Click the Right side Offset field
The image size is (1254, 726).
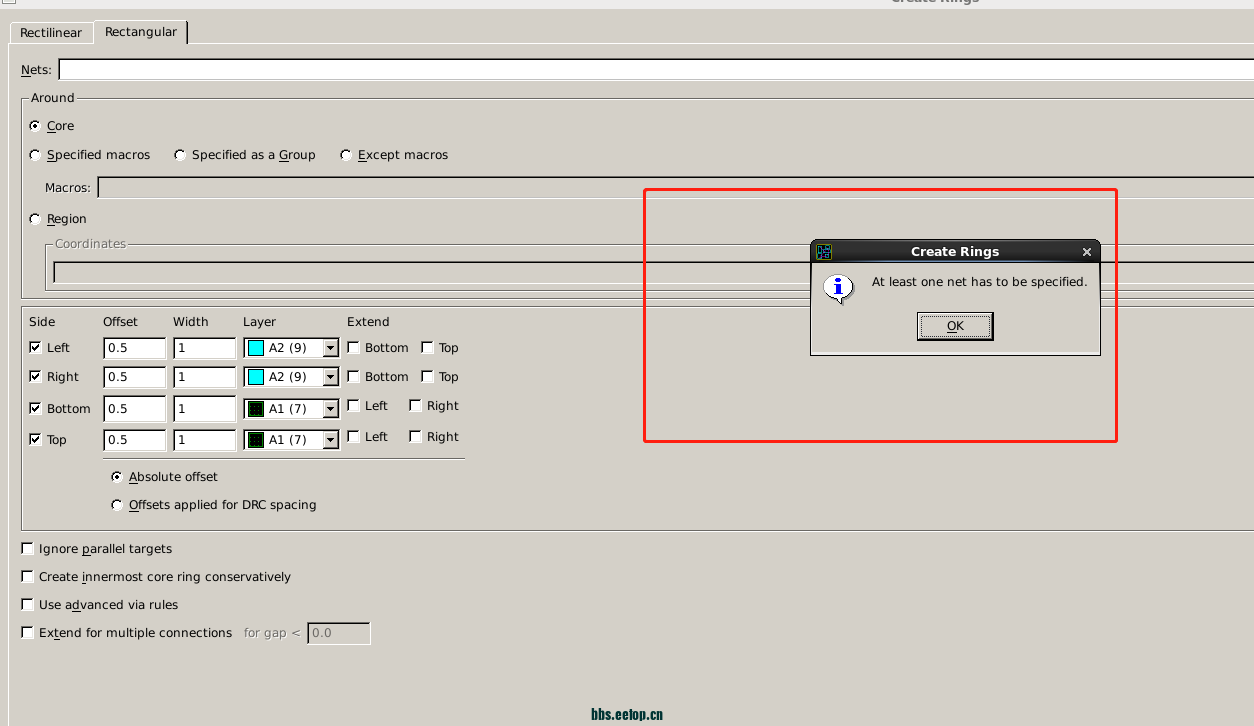[135, 377]
